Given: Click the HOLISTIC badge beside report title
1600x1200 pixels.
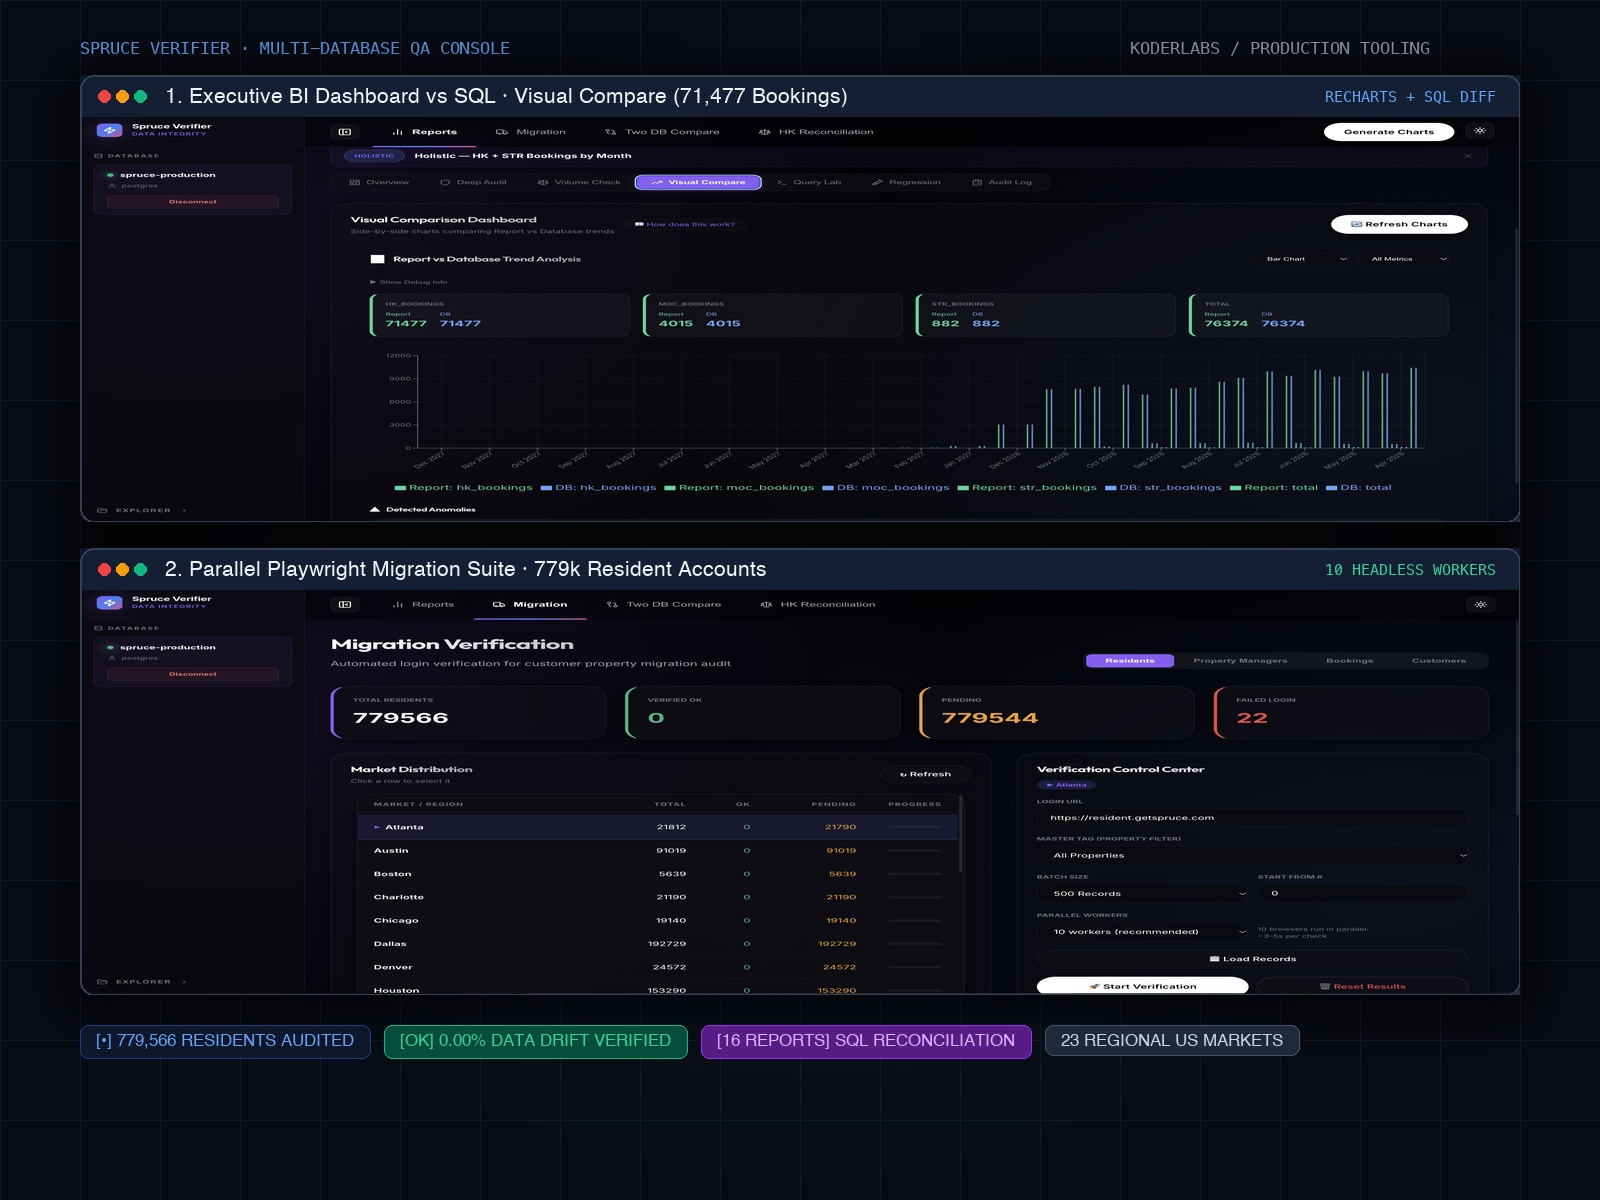Looking at the screenshot, I should tap(374, 156).
